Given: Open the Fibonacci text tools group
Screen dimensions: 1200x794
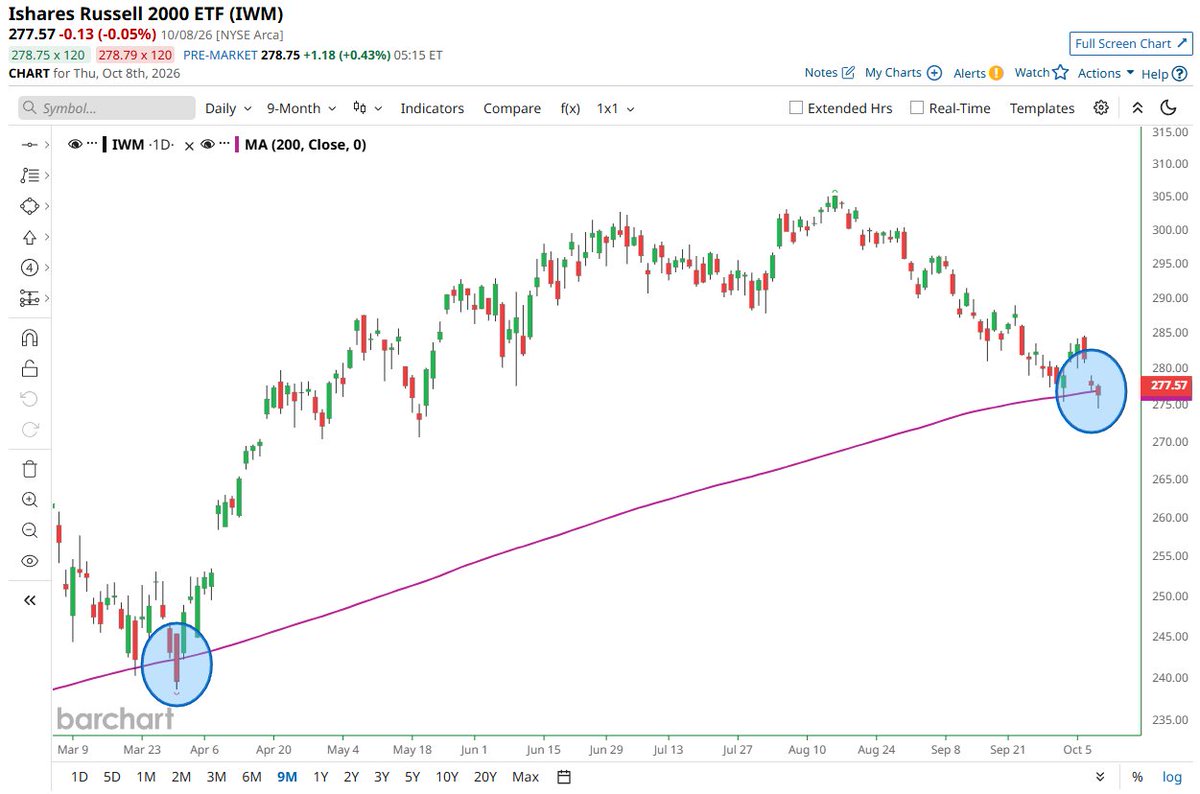Looking at the screenshot, I should coord(29,175).
